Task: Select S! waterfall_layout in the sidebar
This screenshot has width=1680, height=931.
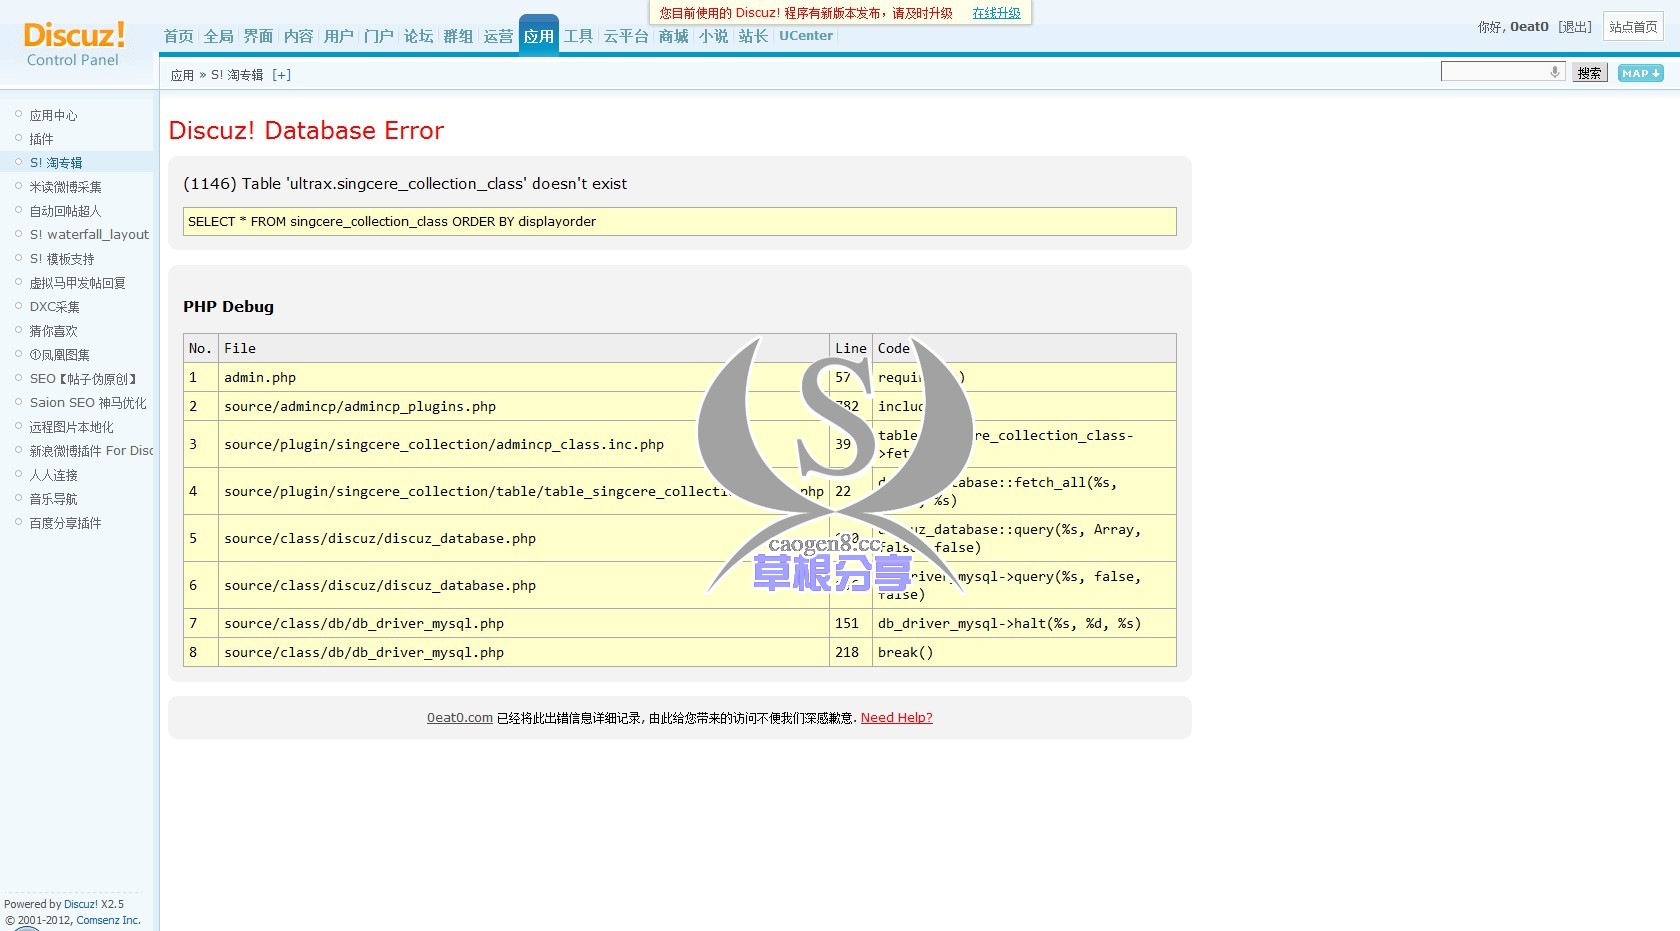Action: click(x=88, y=234)
